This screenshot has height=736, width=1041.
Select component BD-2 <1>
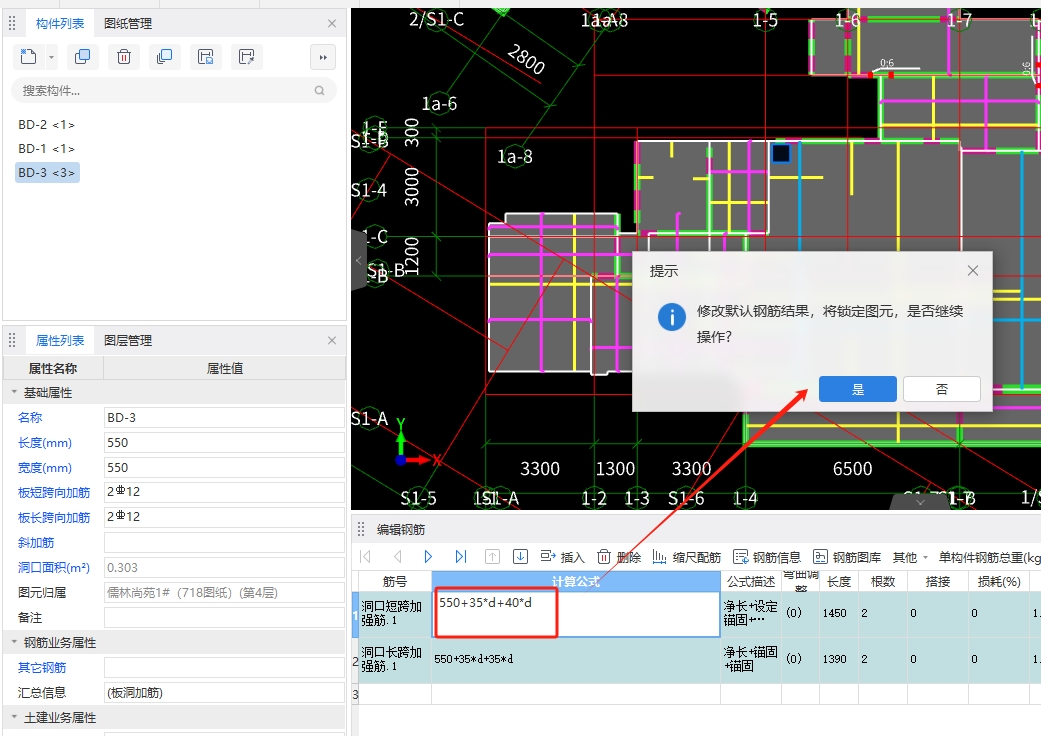[46, 125]
